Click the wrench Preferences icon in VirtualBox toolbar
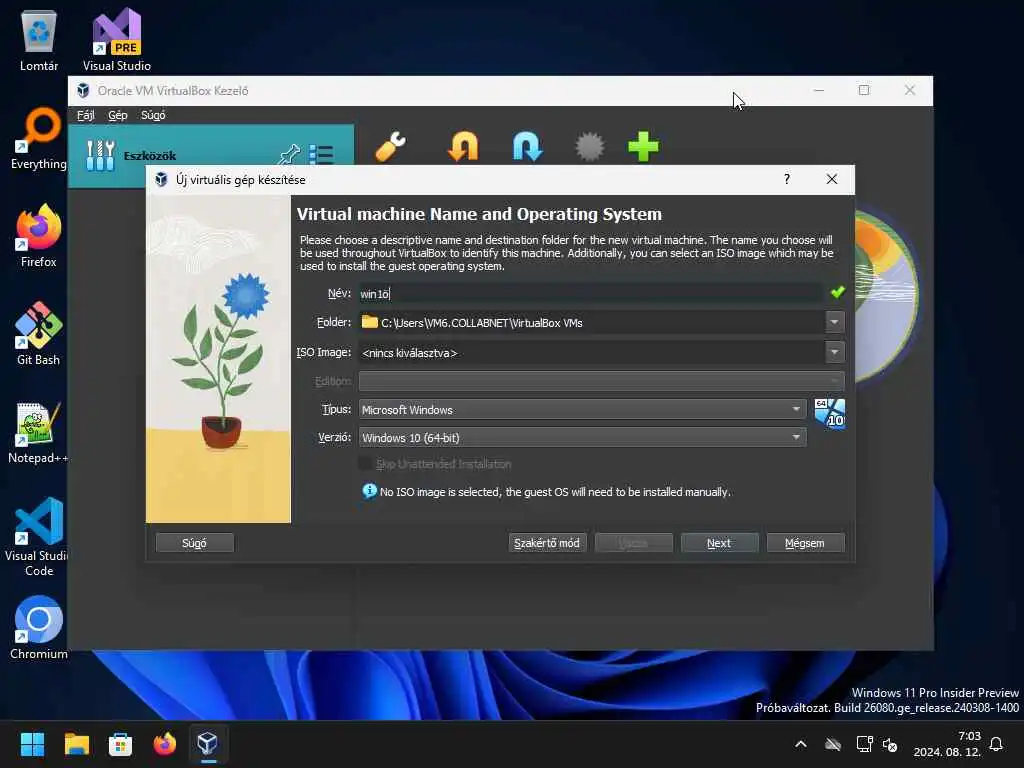Screen dimensions: 1024x768 pyautogui.click(x=391, y=147)
